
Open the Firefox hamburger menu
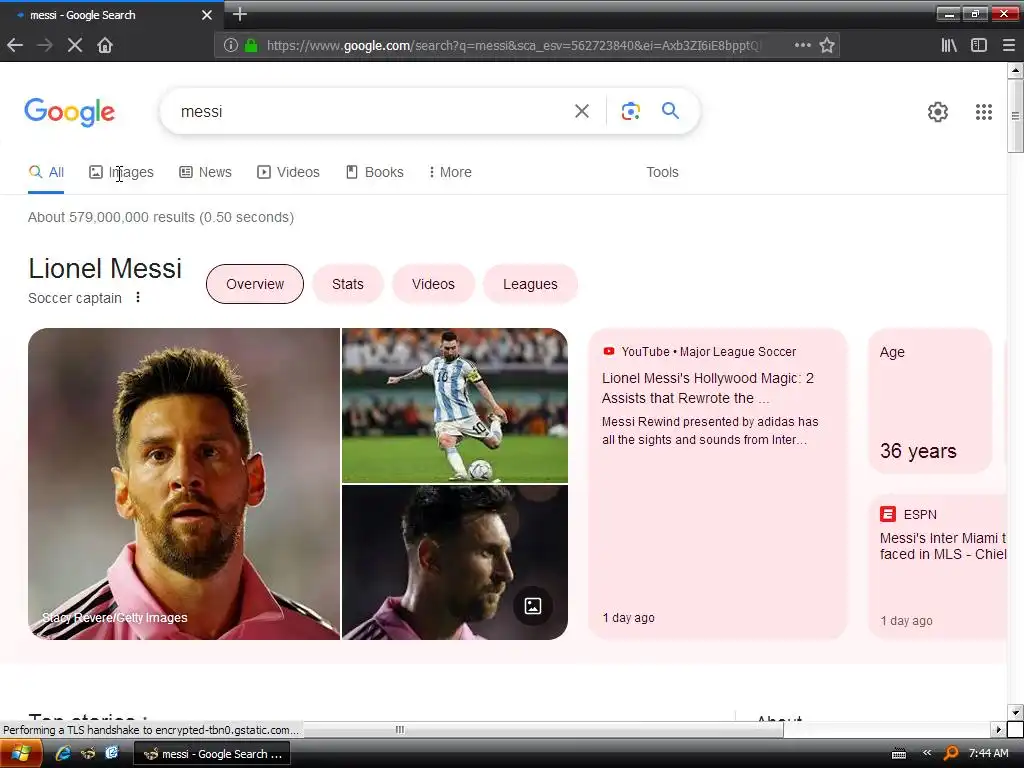pos(1009,45)
